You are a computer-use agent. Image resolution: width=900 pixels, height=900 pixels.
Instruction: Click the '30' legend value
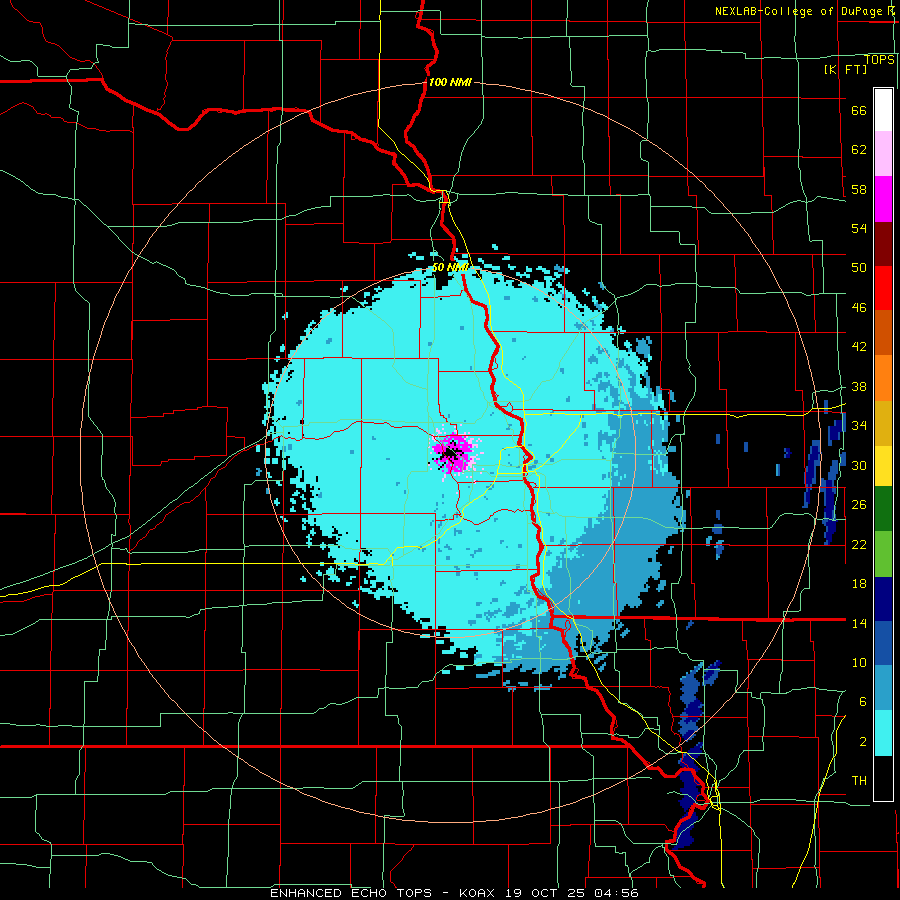859,465
